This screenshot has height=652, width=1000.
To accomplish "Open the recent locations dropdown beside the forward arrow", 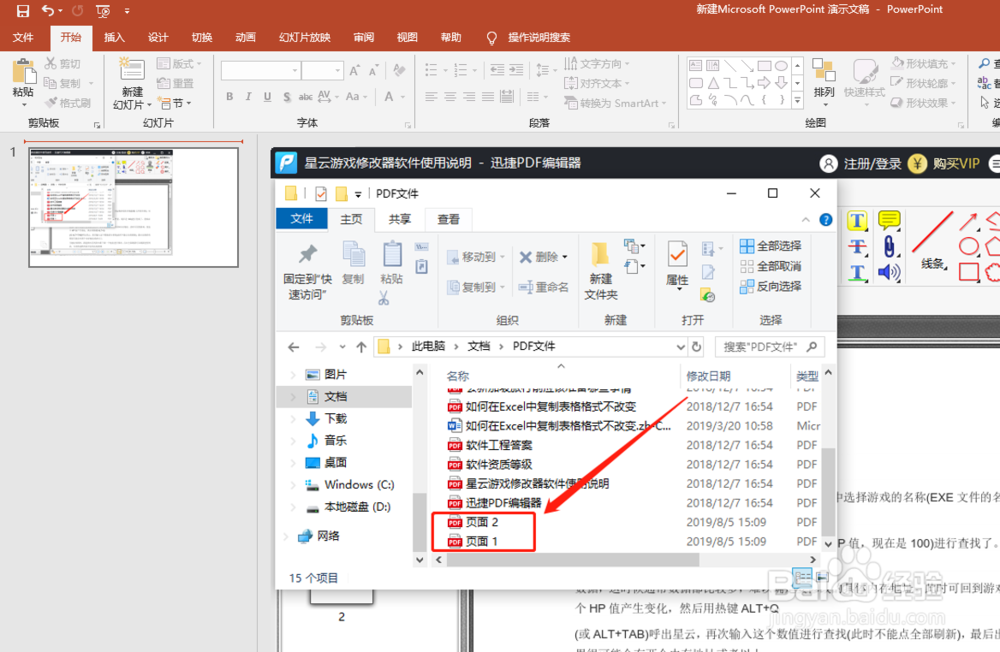I will [342, 347].
